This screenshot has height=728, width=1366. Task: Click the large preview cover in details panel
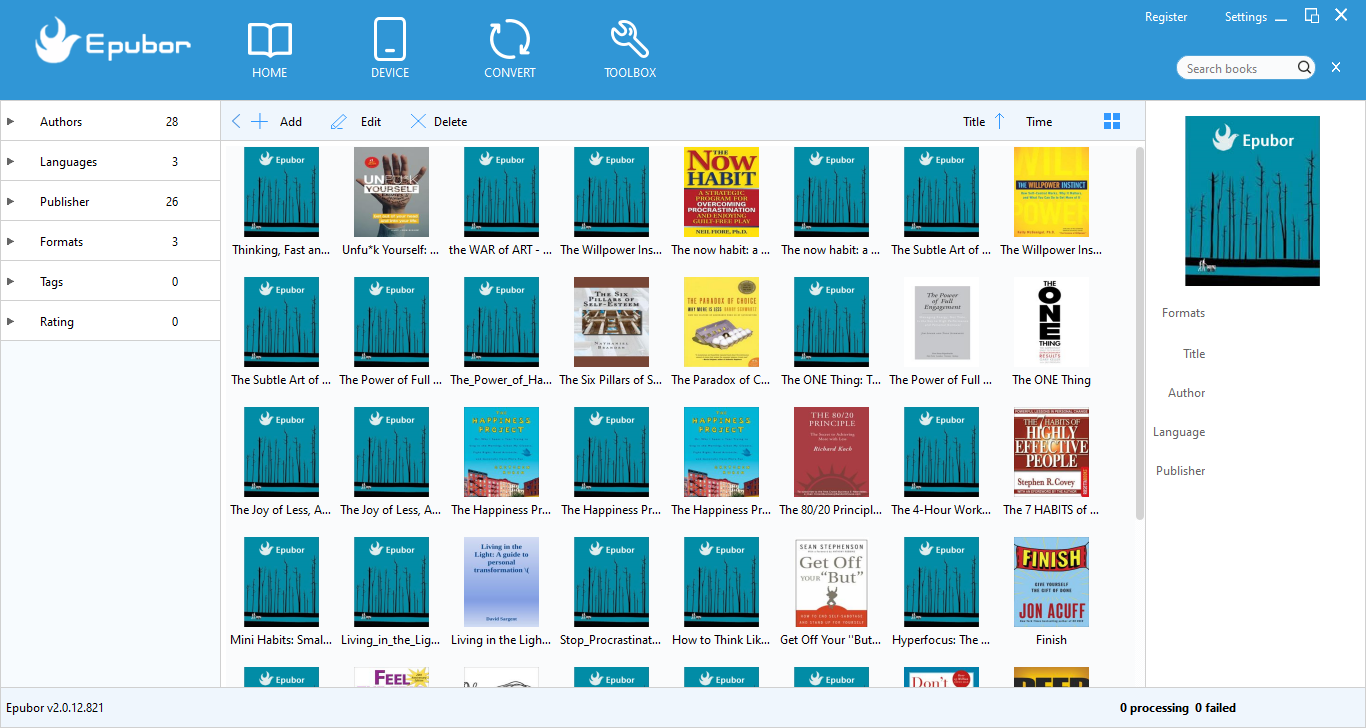point(1252,201)
